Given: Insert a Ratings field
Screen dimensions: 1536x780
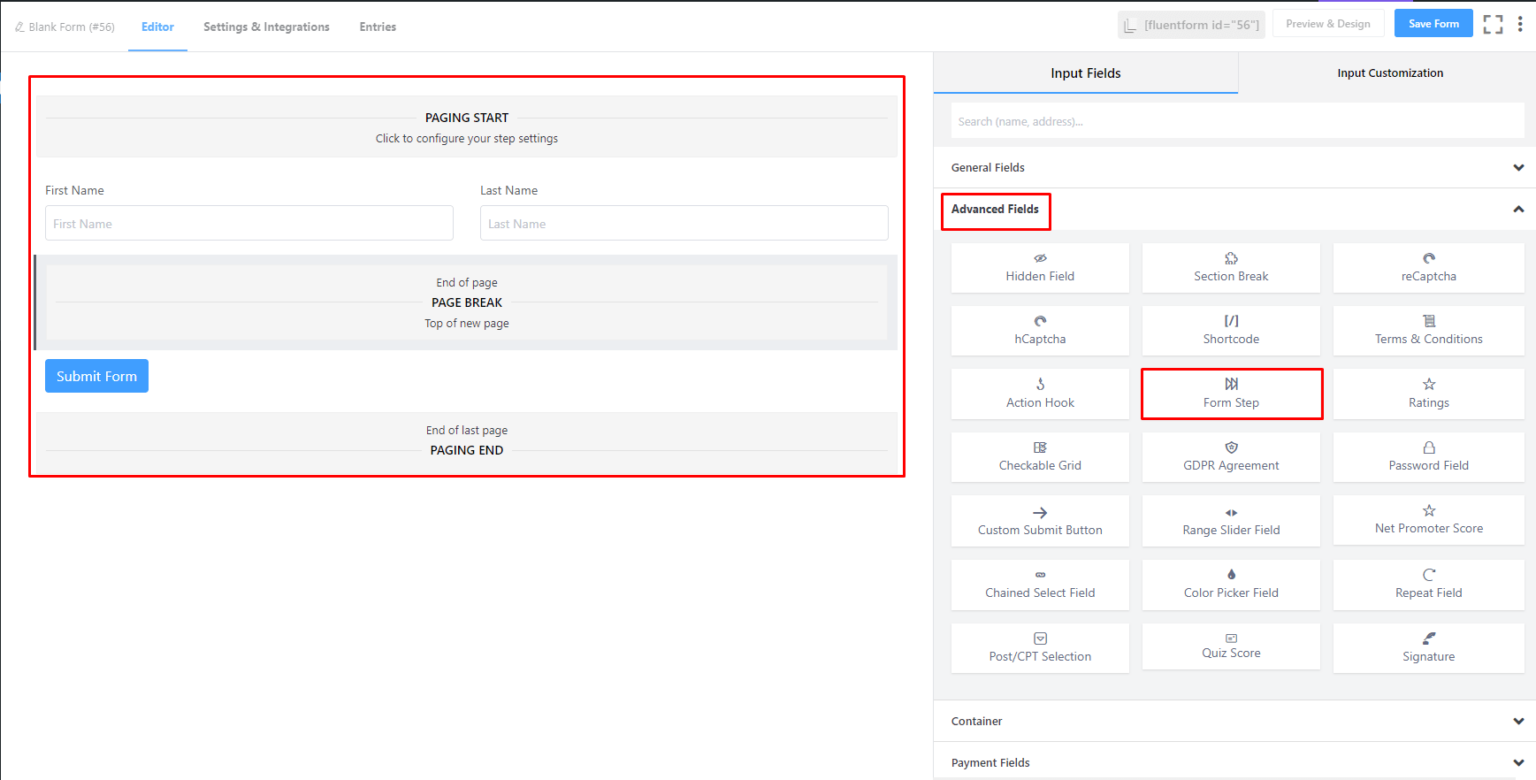Looking at the screenshot, I should tap(1428, 393).
